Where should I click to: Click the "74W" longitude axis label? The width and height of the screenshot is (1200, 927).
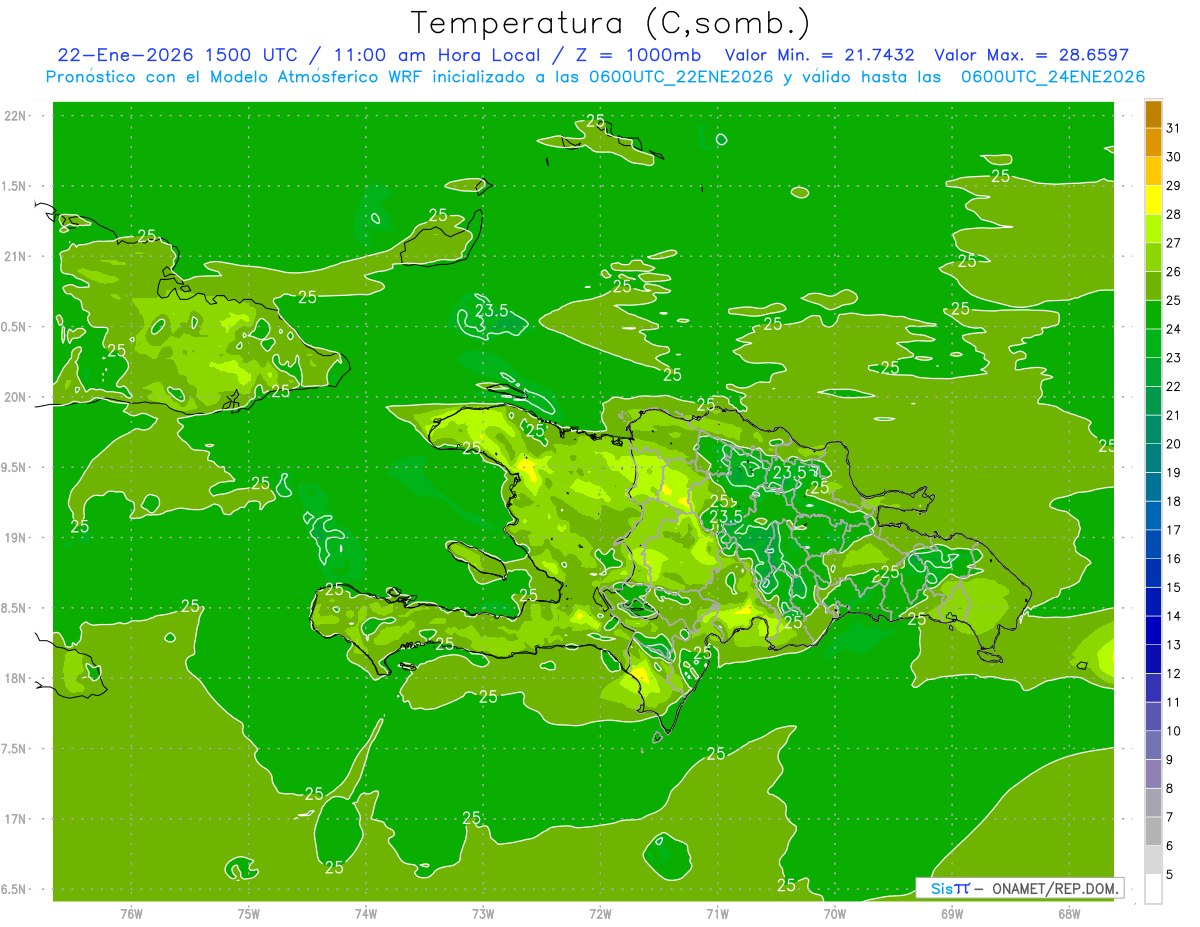366,914
